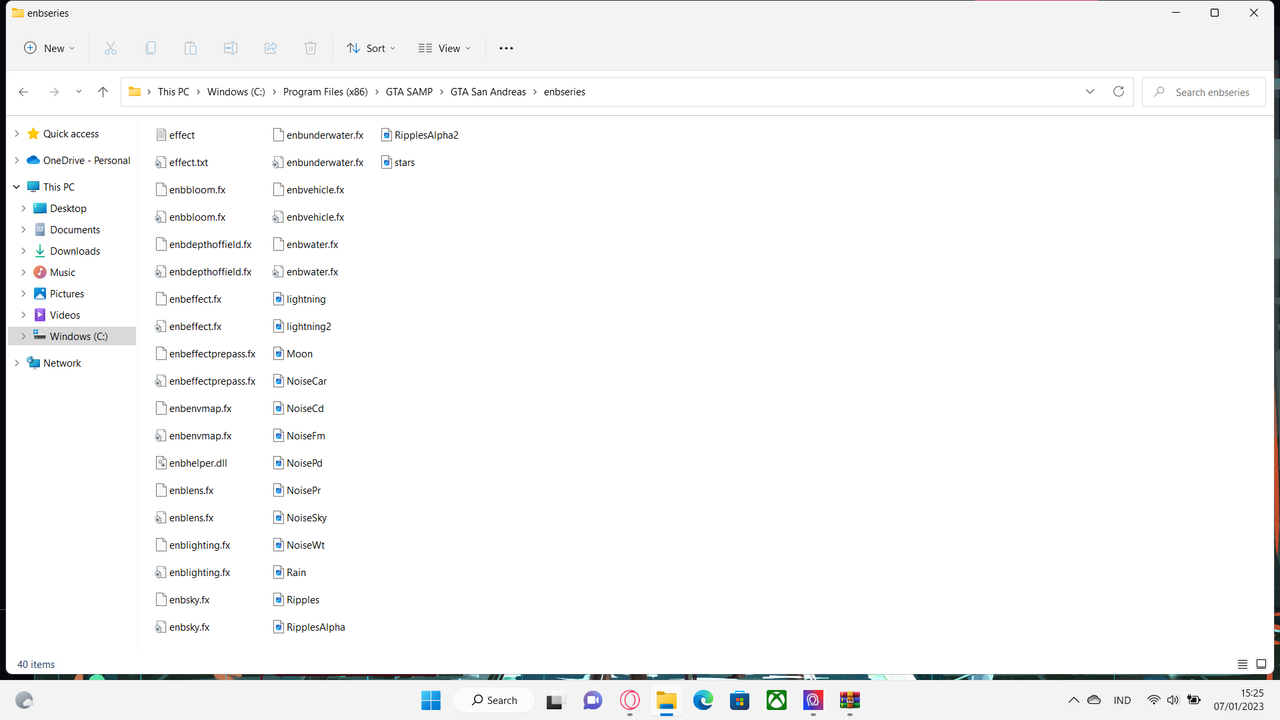Select the Moon image file
Screen dimensions: 1280x720
(292, 354)
